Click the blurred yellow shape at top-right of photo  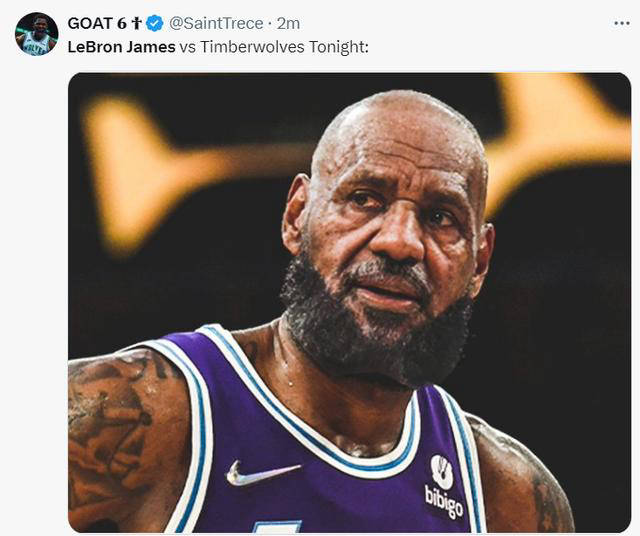pyautogui.click(x=560, y=130)
